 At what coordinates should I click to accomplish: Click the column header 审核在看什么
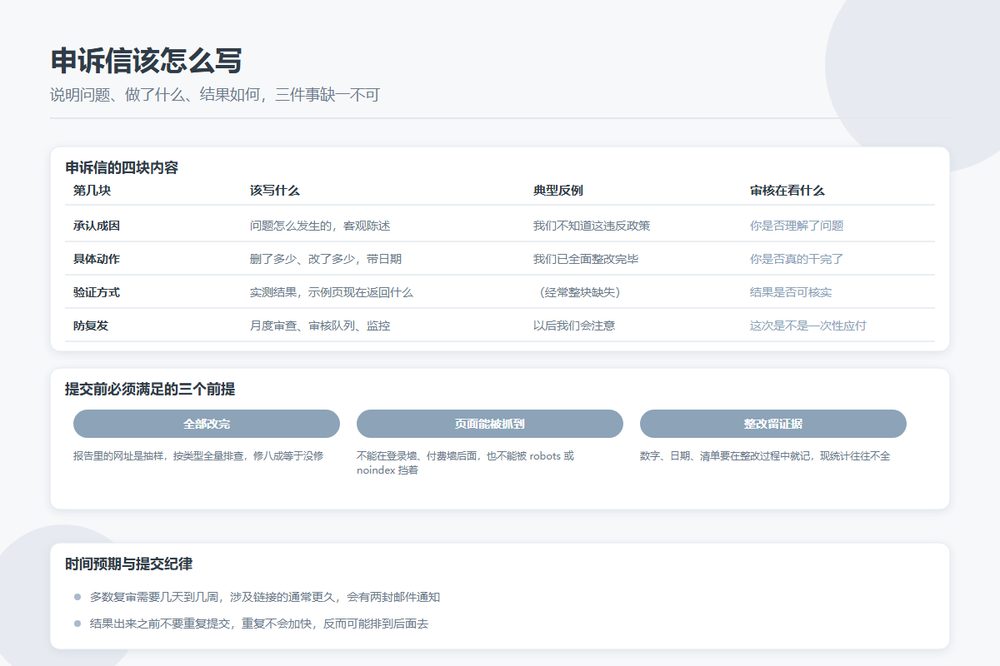(787, 190)
